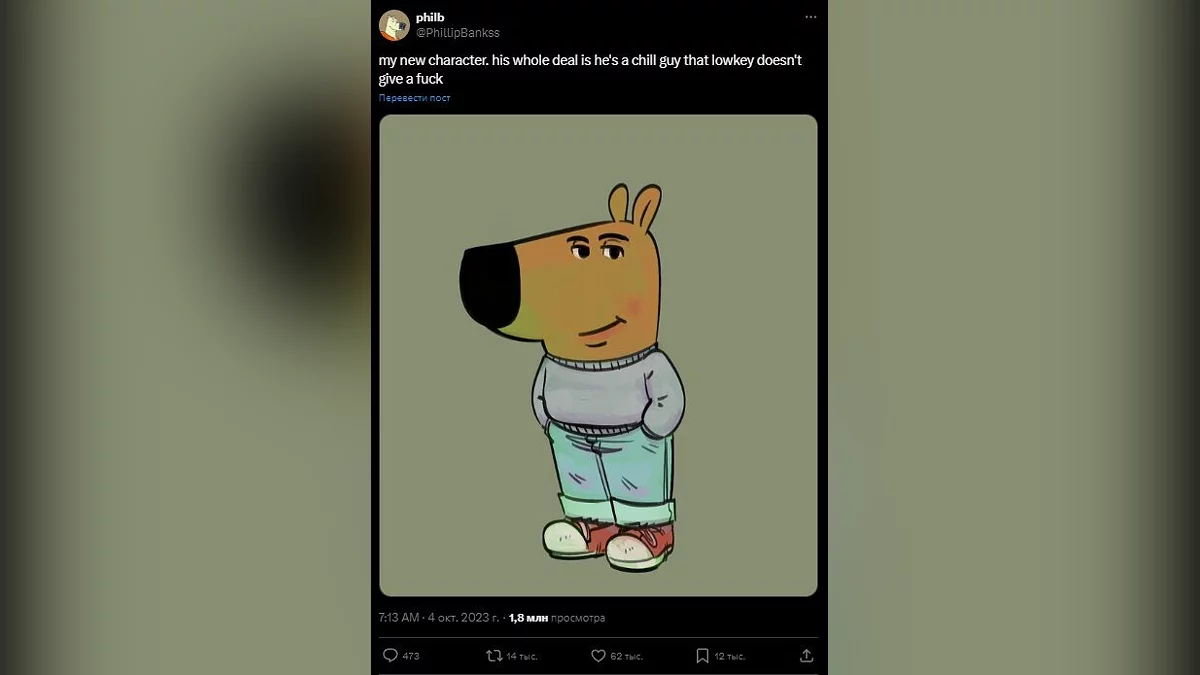Repost the tweet using the retweet icon
The height and width of the screenshot is (675, 1200).
(x=494, y=656)
